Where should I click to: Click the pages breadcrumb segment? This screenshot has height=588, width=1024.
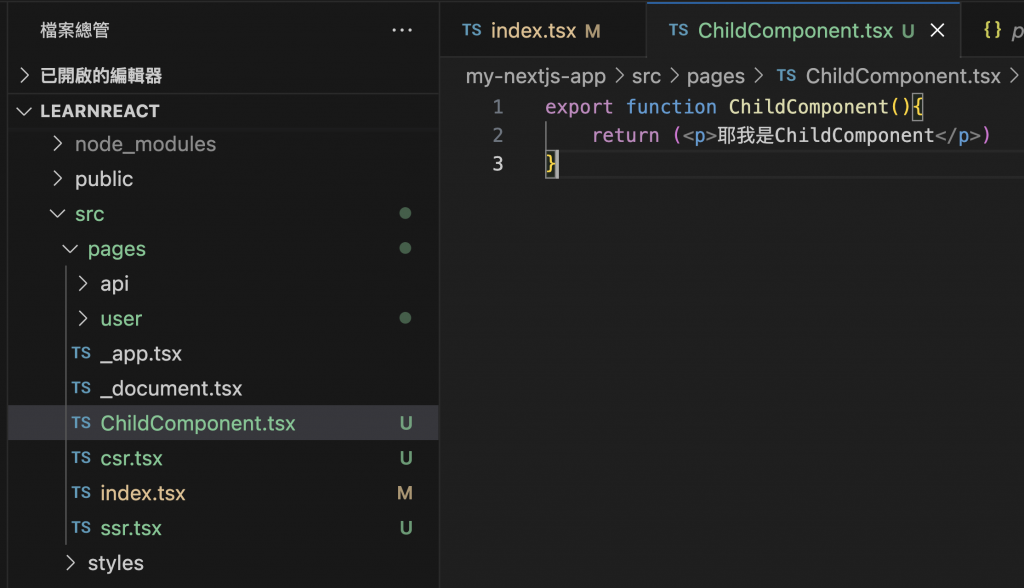click(715, 76)
